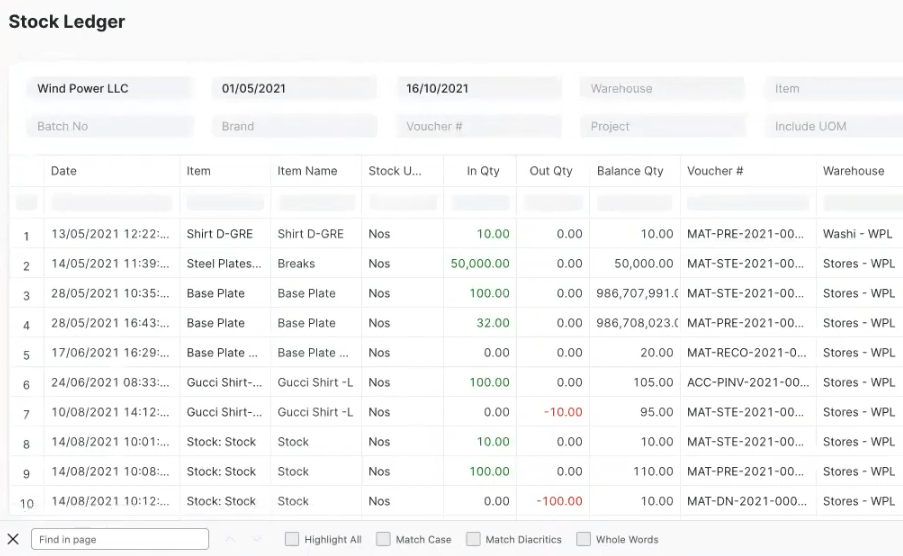Screen dimensions: 903x556
Task: Click the Find in page text field
Action: [x=120, y=539]
